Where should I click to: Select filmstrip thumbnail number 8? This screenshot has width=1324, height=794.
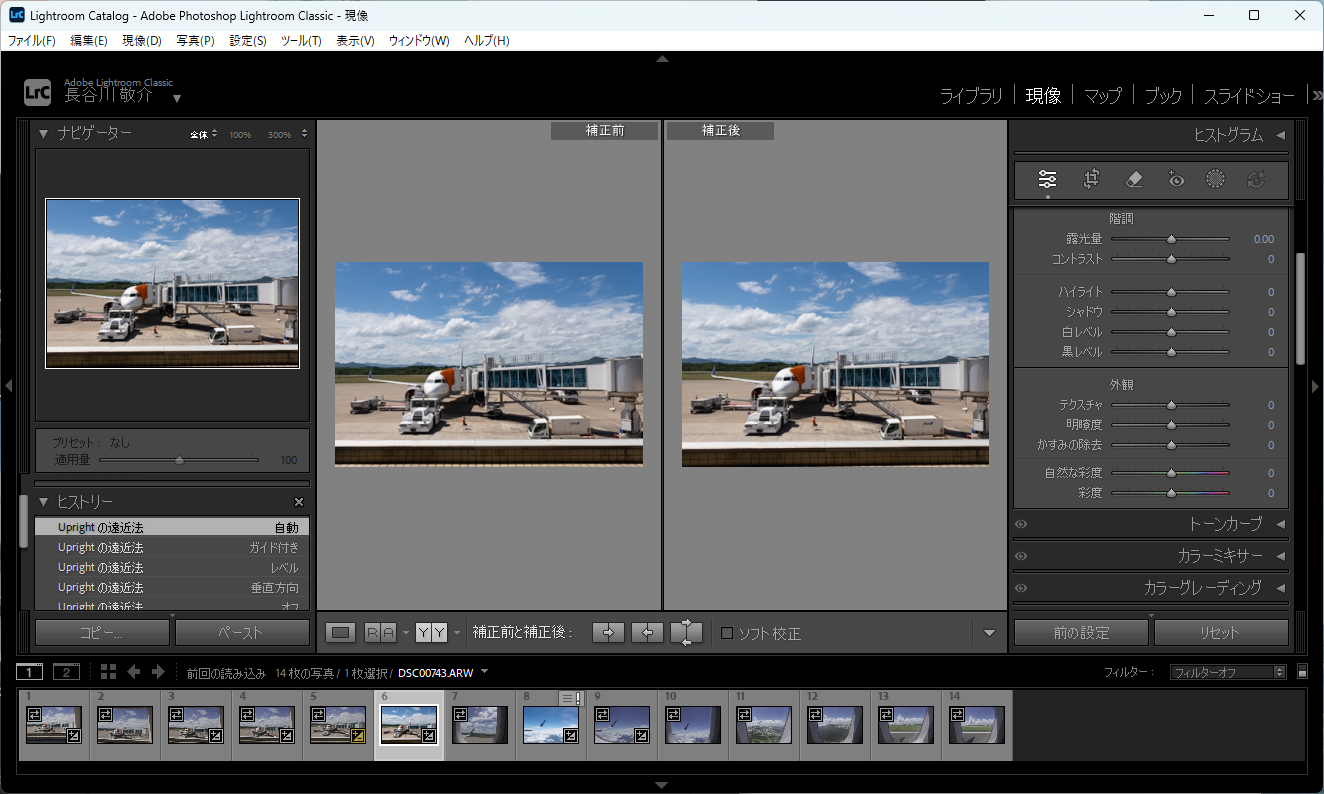click(x=551, y=725)
